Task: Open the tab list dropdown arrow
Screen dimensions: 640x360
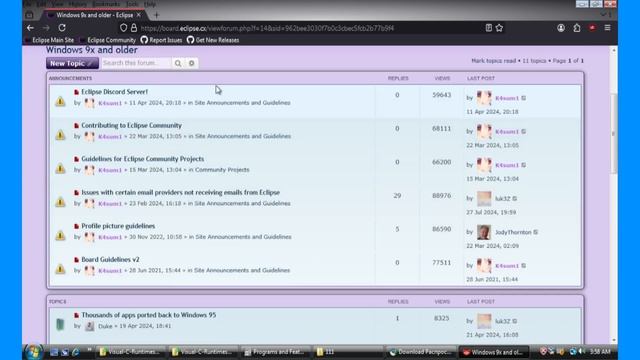Action: point(603,15)
